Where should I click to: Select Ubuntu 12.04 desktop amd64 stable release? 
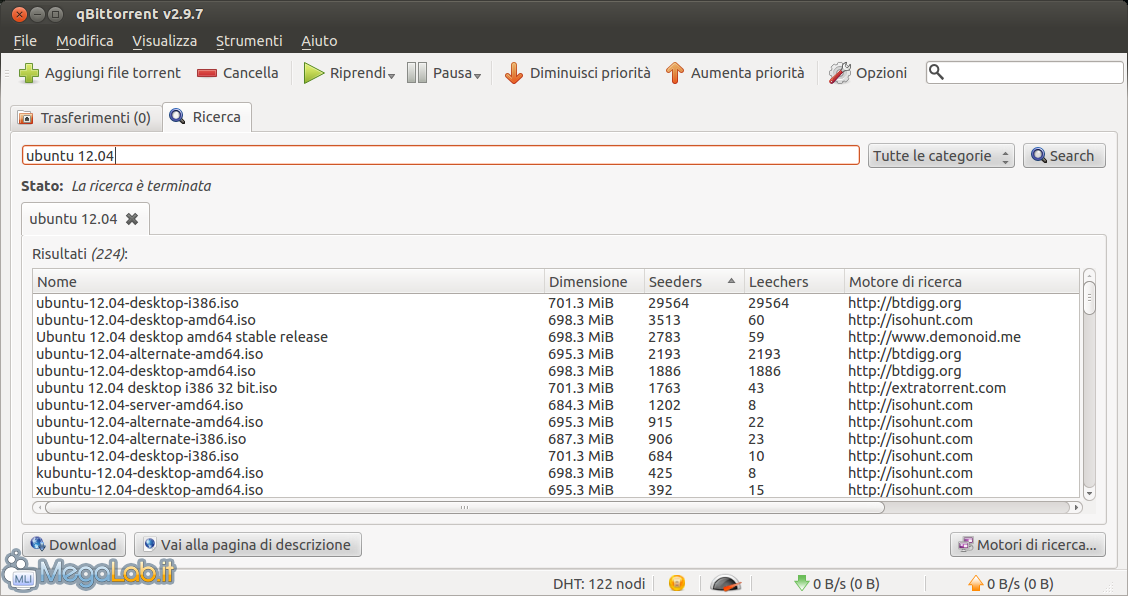(x=556, y=337)
